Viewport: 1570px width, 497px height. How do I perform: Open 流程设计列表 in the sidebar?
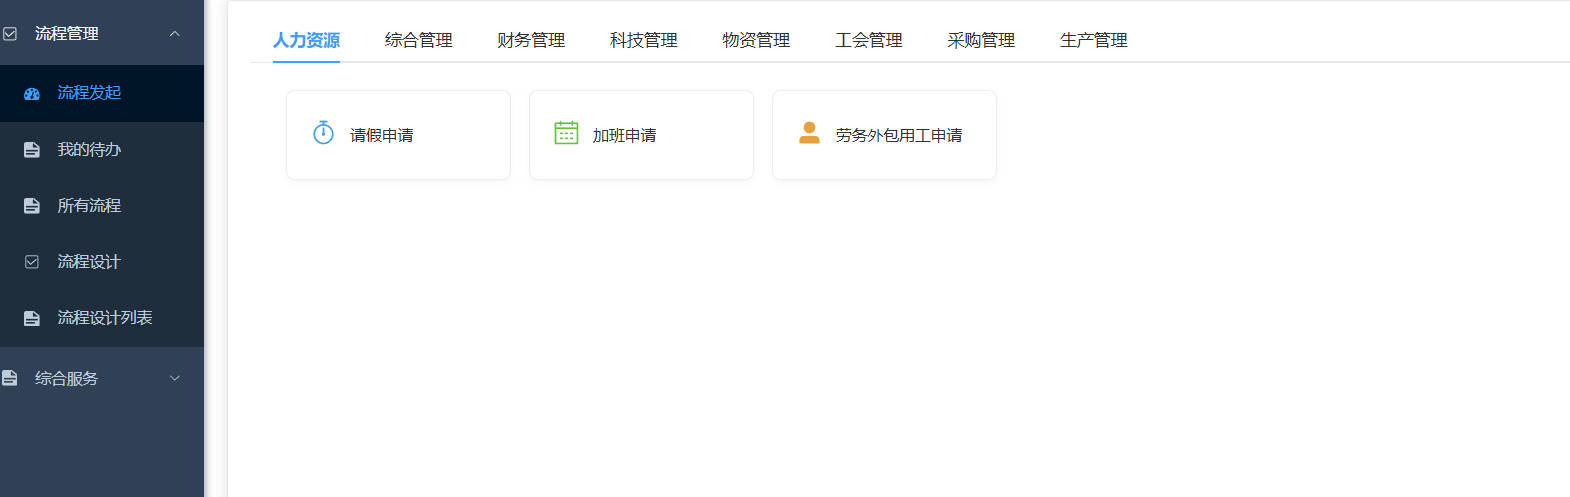[x=102, y=318]
